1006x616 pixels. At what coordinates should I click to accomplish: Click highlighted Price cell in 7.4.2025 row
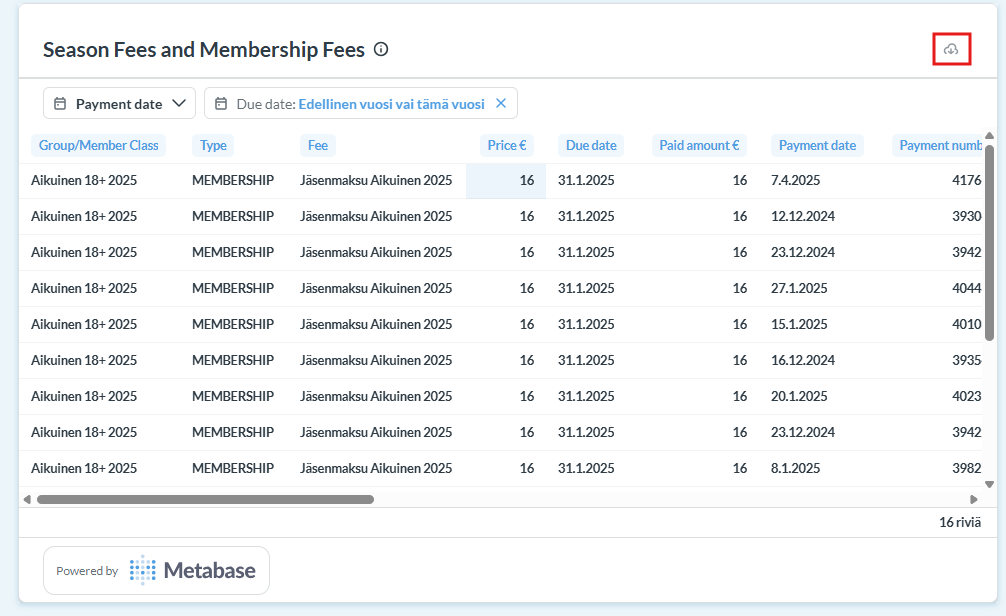pyautogui.click(x=506, y=181)
